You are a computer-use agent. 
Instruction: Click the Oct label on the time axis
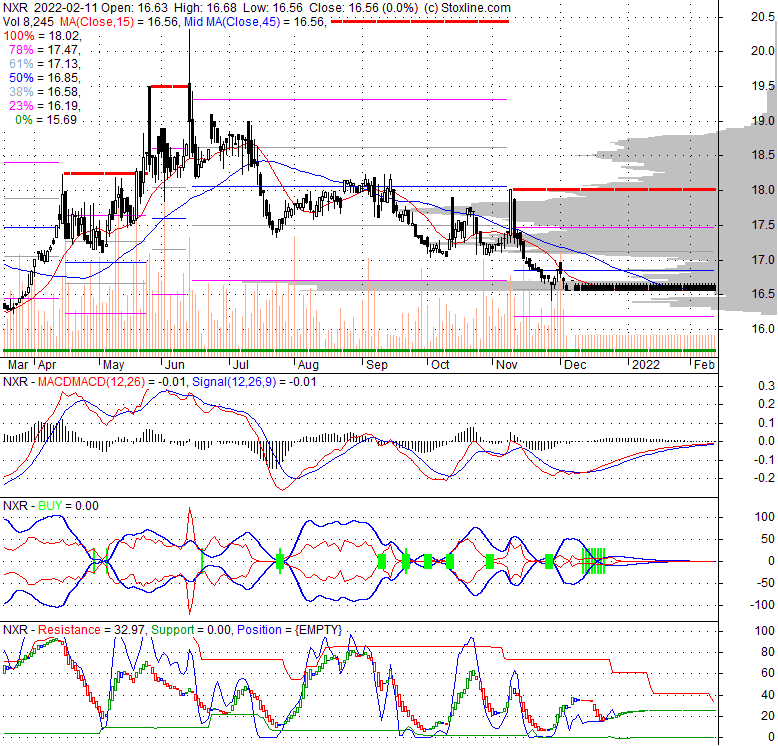click(x=440, y=365)
